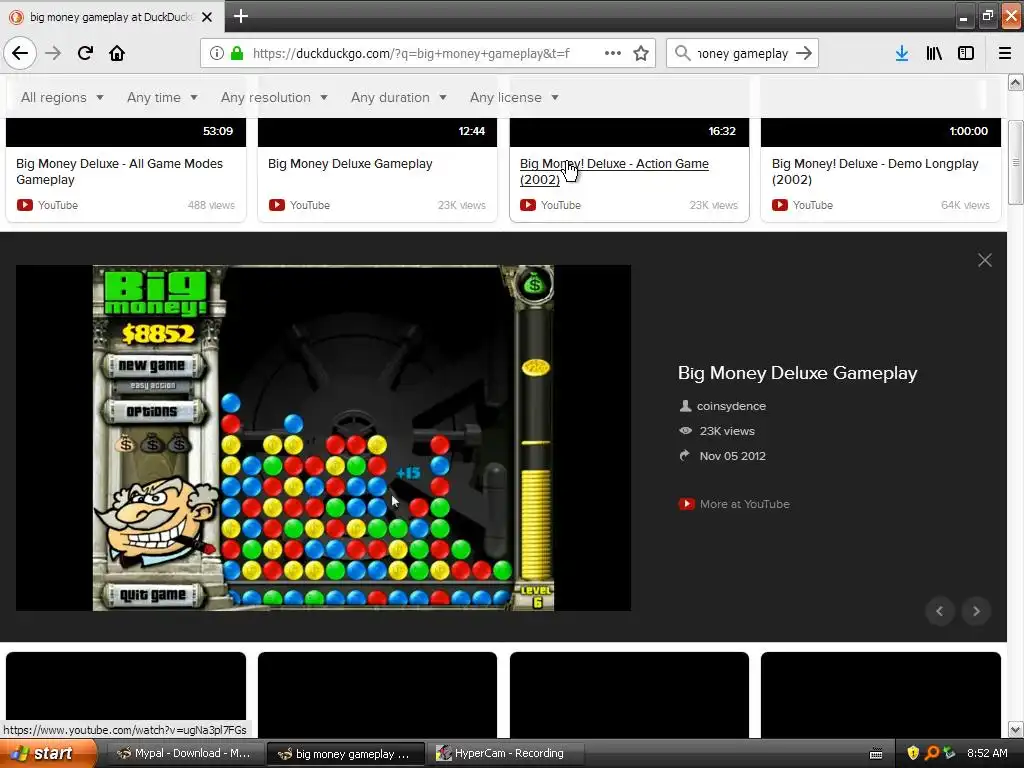
Task: Open Big Money! Deluxe - Demo Longplay (2002)
Action: click(x=875, y=172)
